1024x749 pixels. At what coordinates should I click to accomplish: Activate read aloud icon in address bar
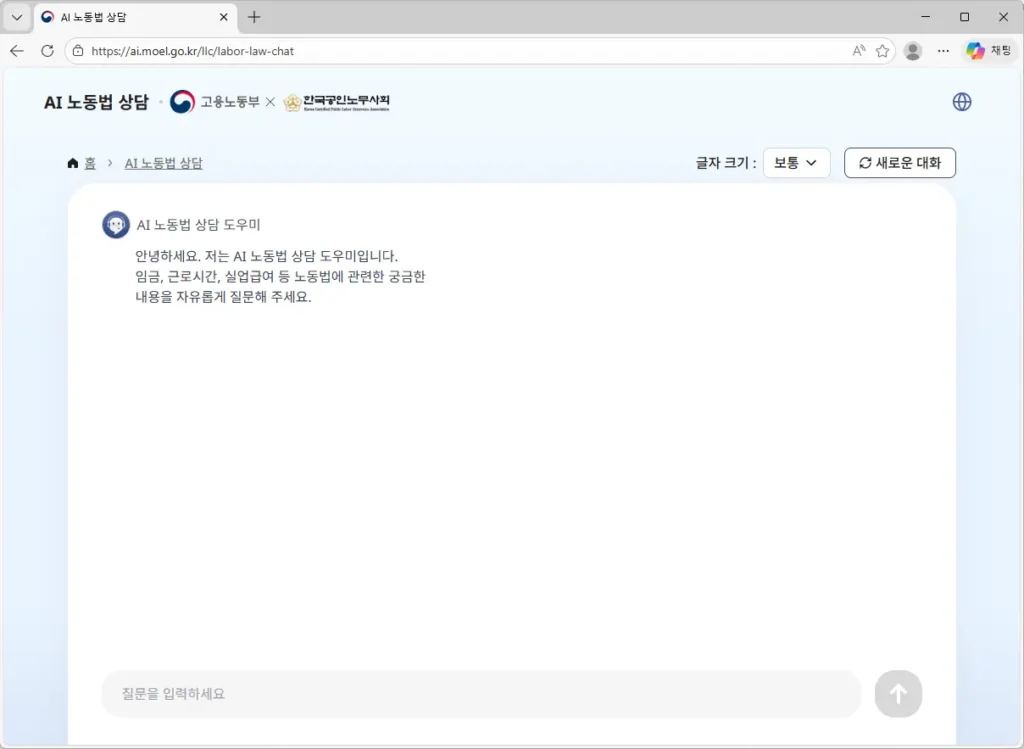coord(858,50)
